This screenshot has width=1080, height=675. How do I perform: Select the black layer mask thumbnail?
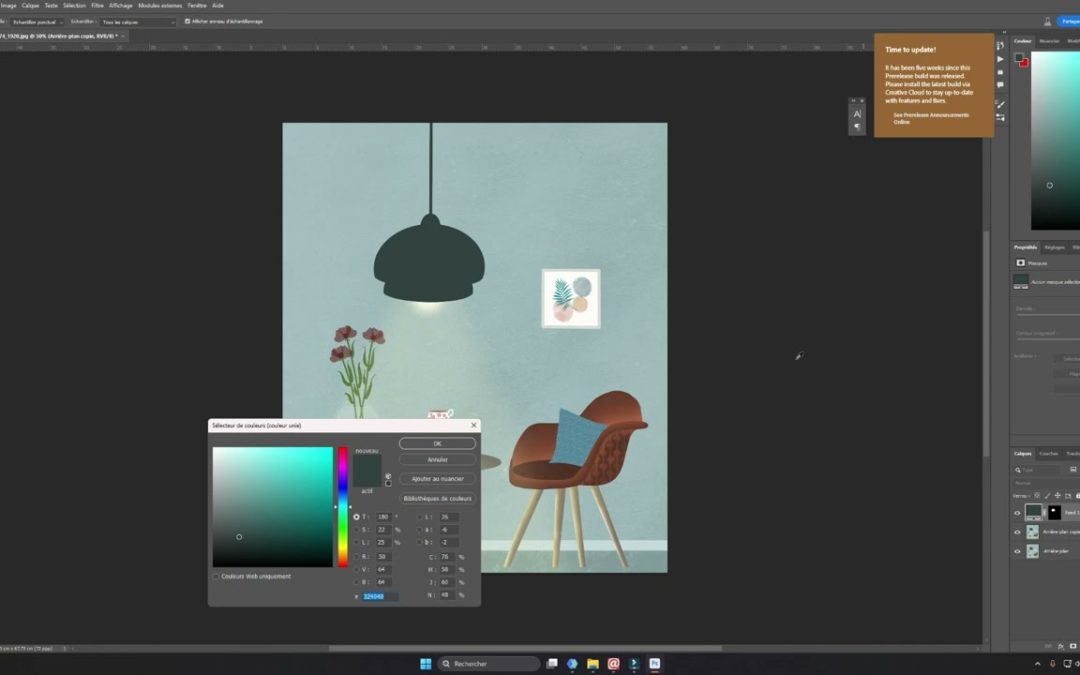1055,512
